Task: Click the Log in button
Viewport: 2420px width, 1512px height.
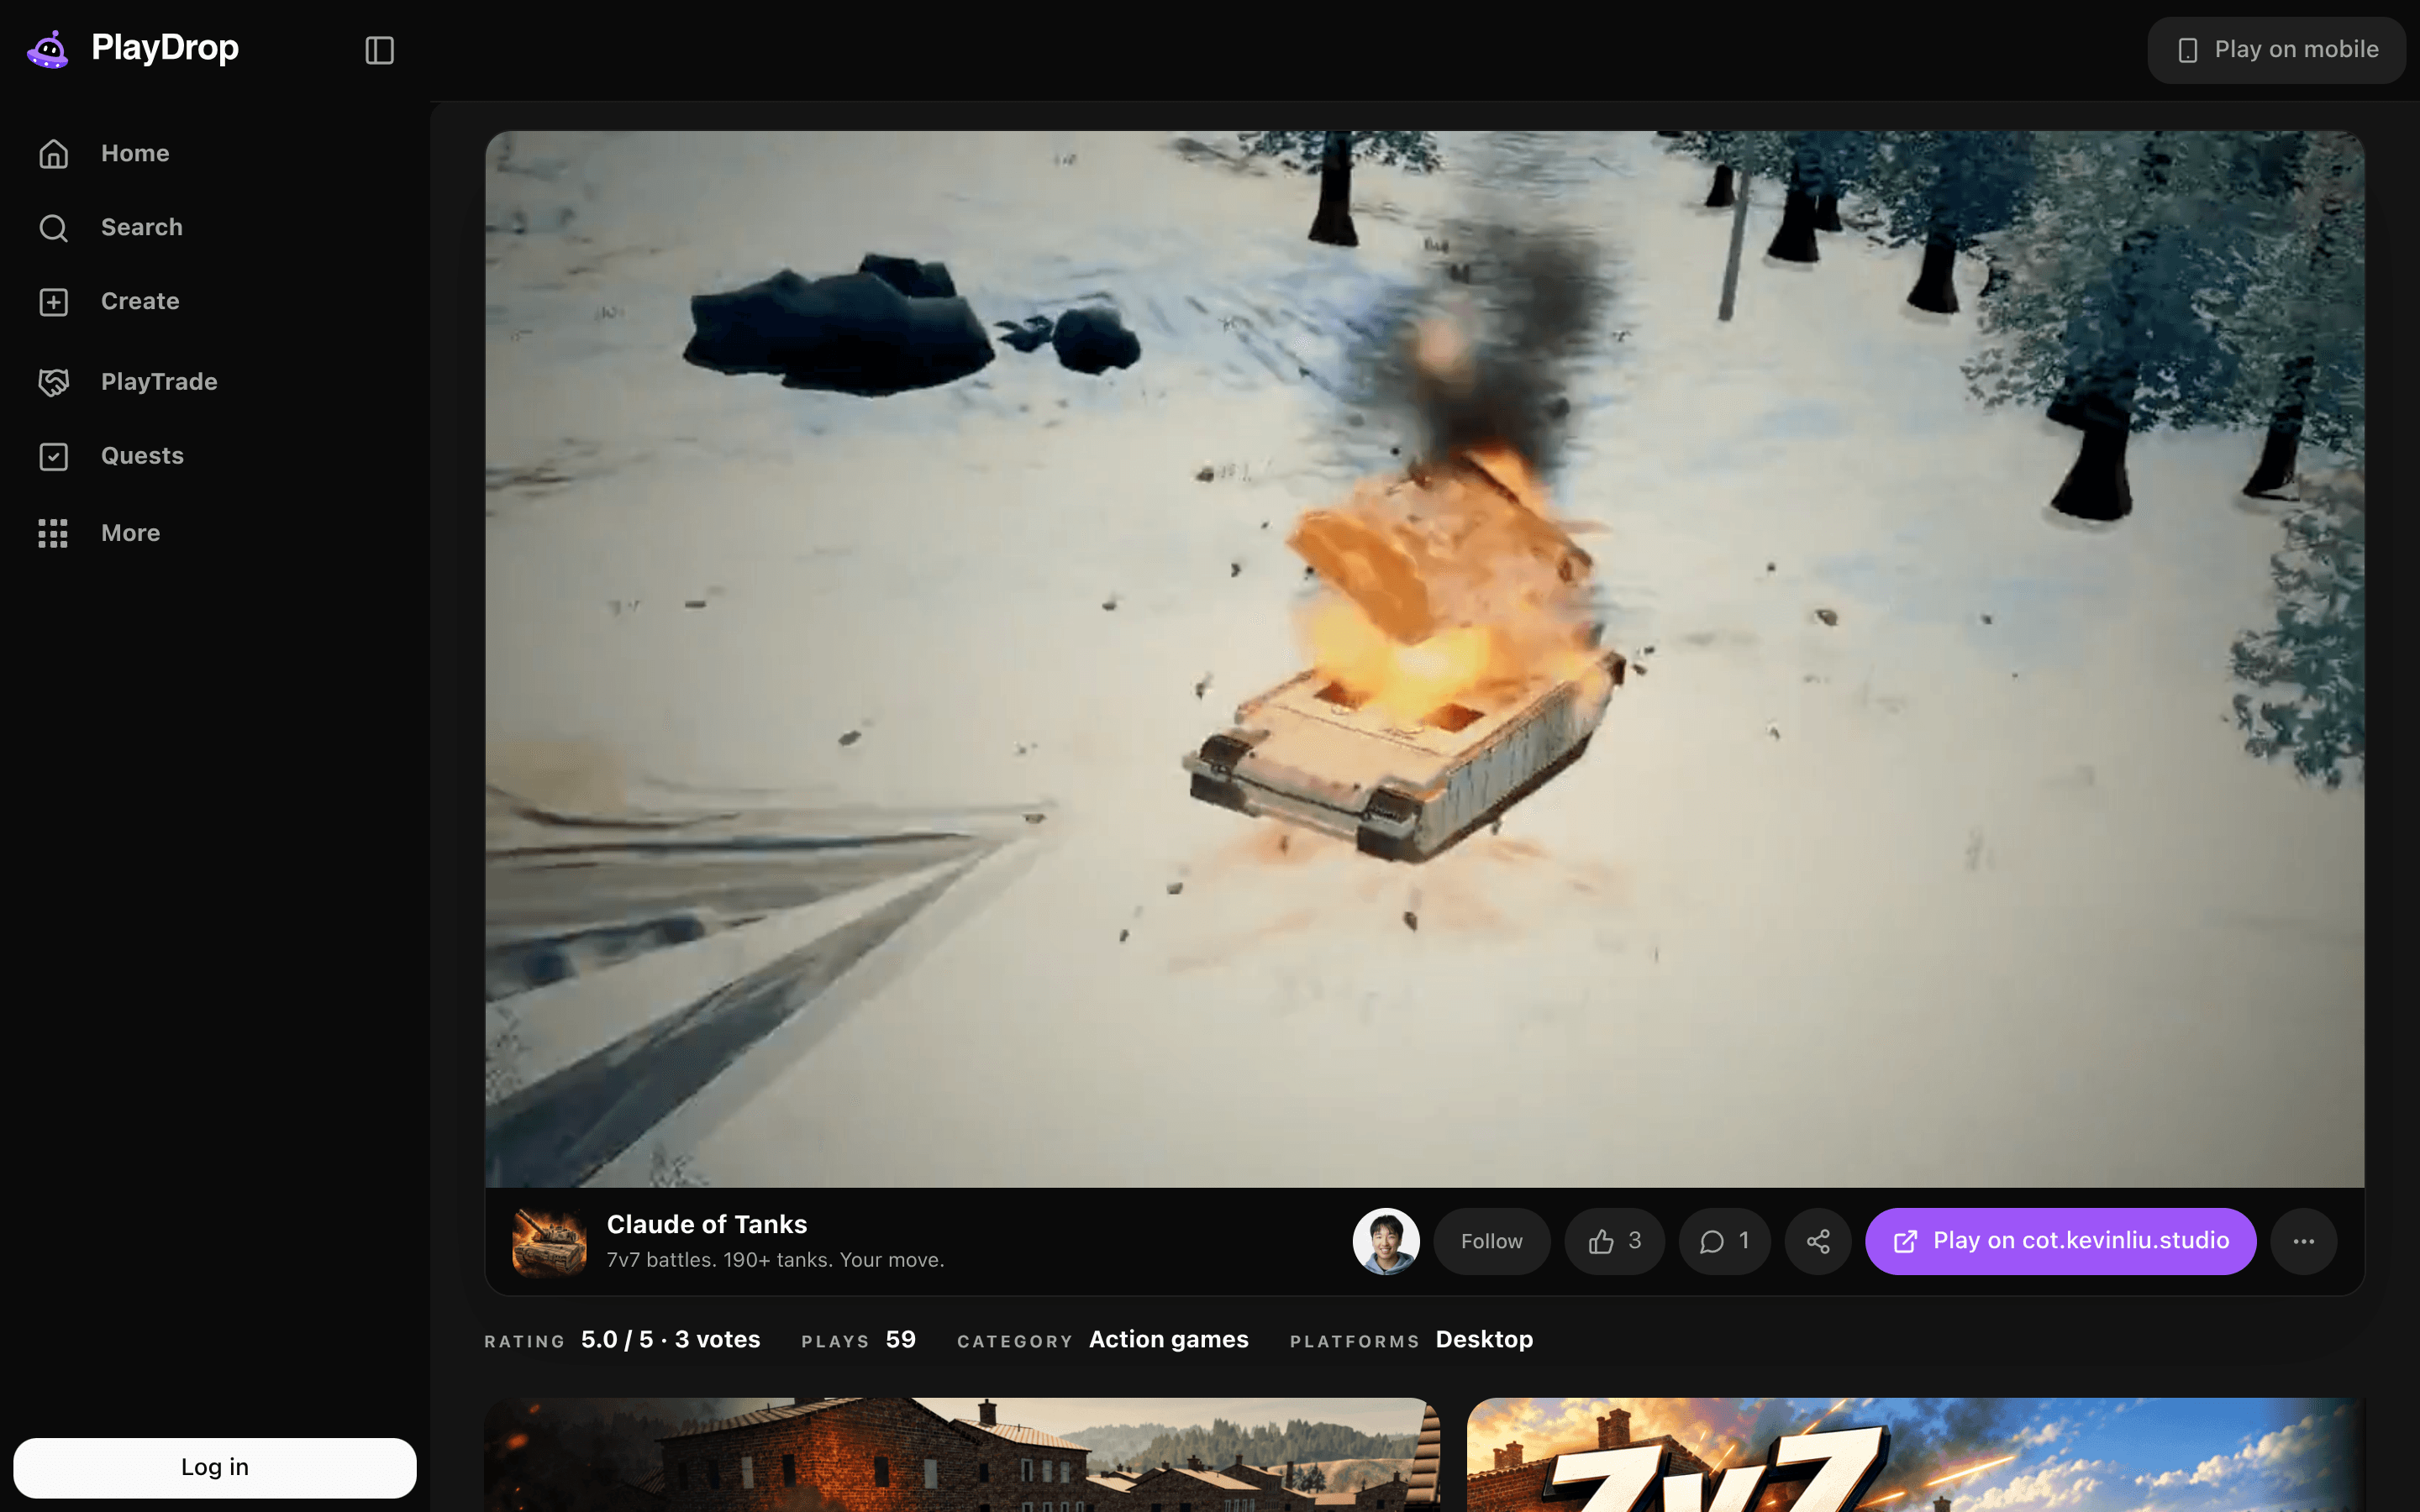Action: [214, 1467]
